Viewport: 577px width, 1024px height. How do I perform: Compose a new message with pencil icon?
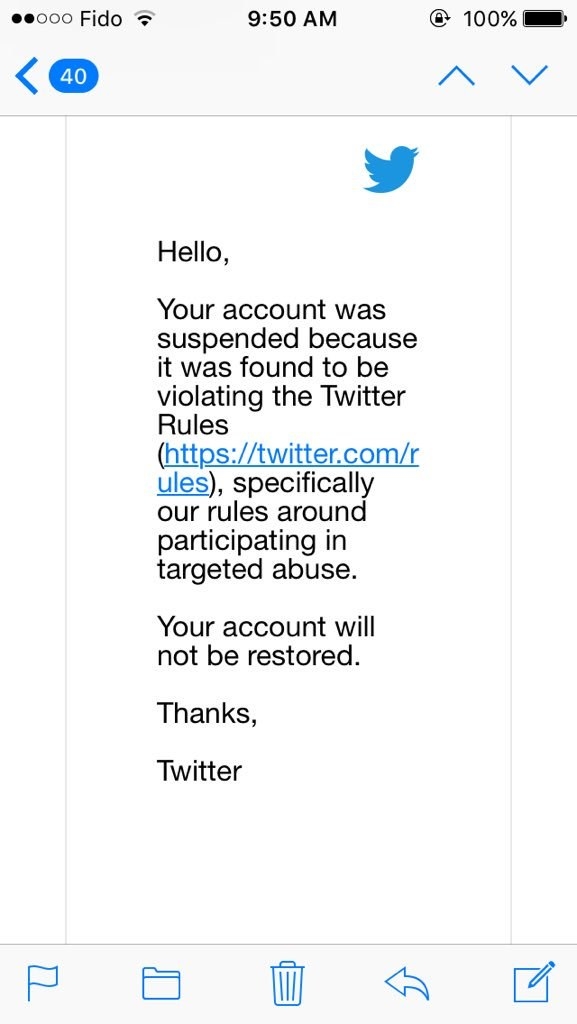[x=534, y=982]
